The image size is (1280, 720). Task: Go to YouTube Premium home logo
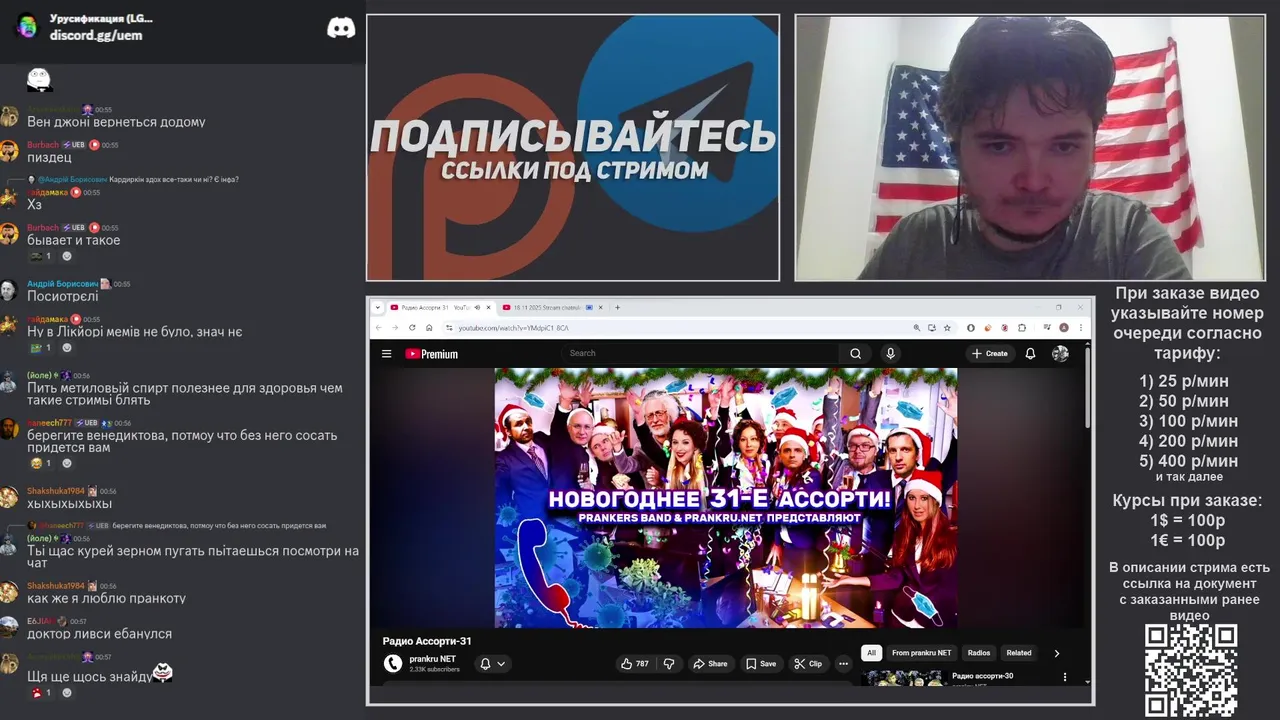pos(431,354)
